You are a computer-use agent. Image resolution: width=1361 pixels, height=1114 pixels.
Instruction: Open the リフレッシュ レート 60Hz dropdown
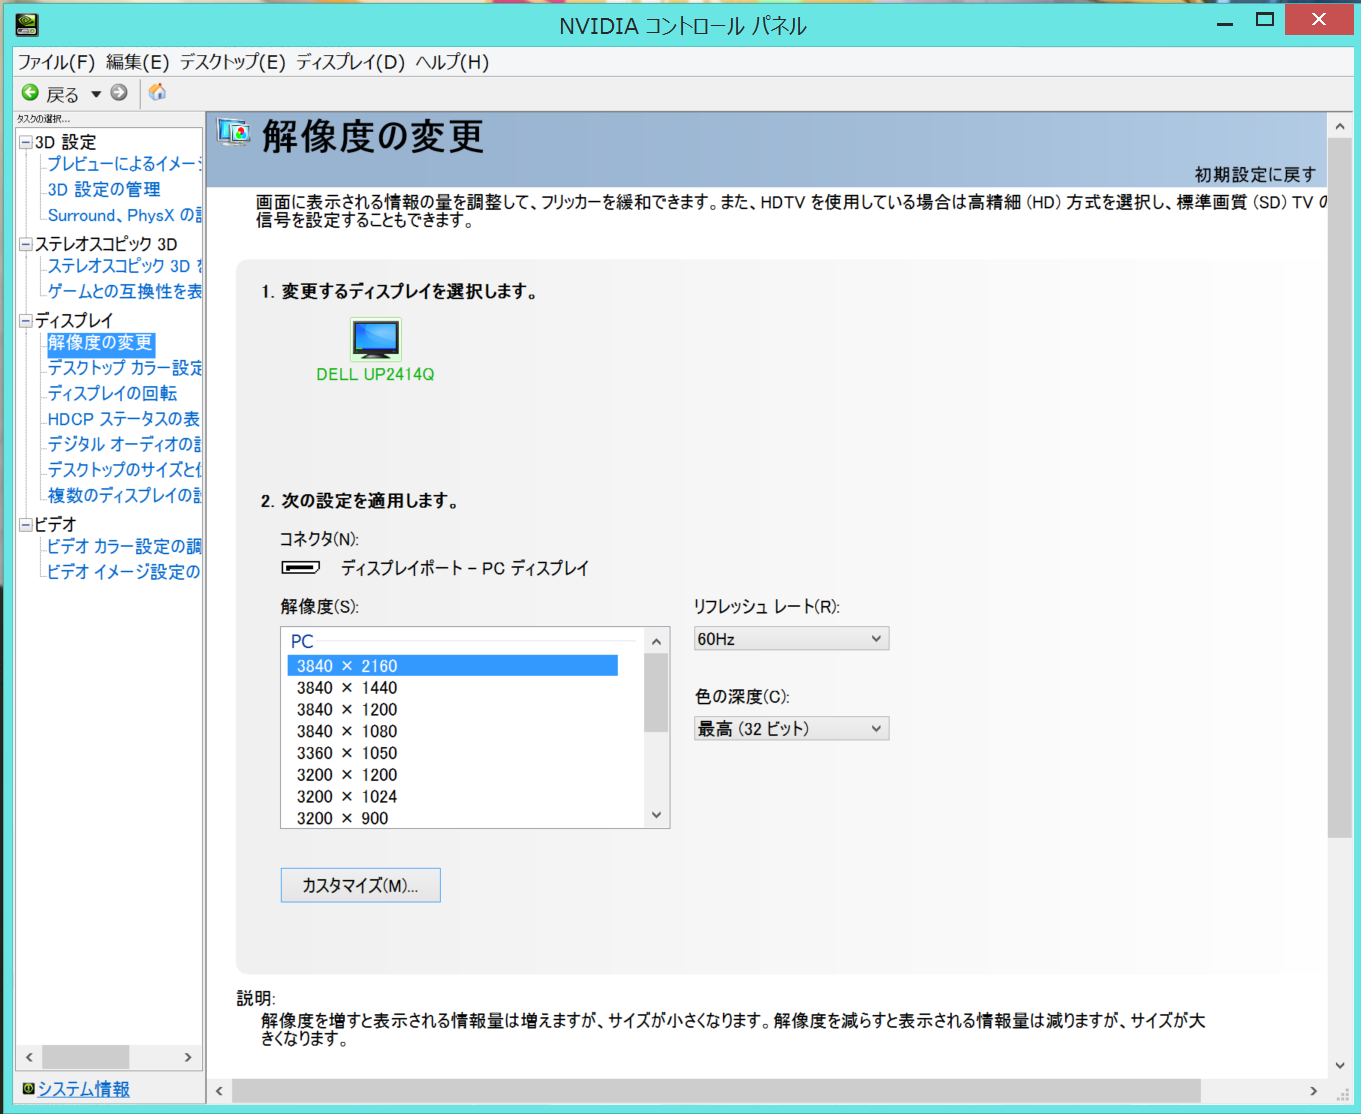point(791,639)
